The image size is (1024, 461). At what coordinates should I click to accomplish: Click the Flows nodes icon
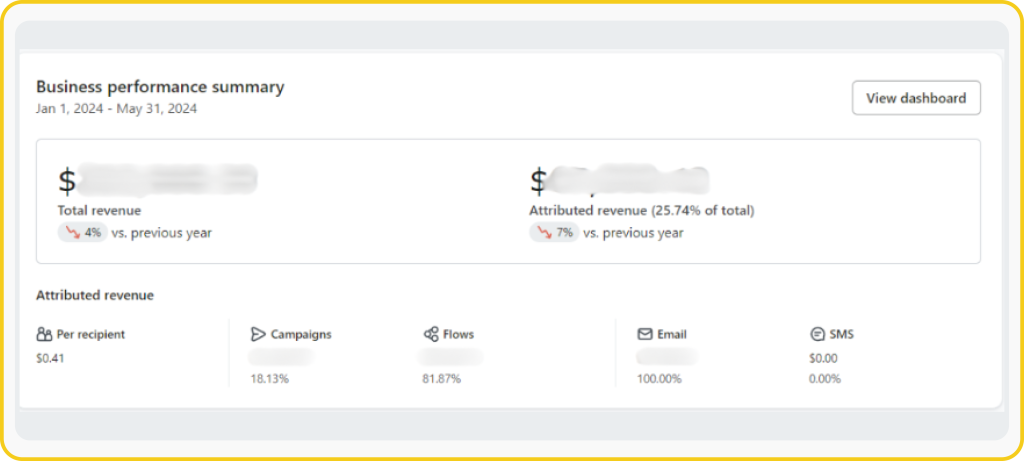[431, 334]
